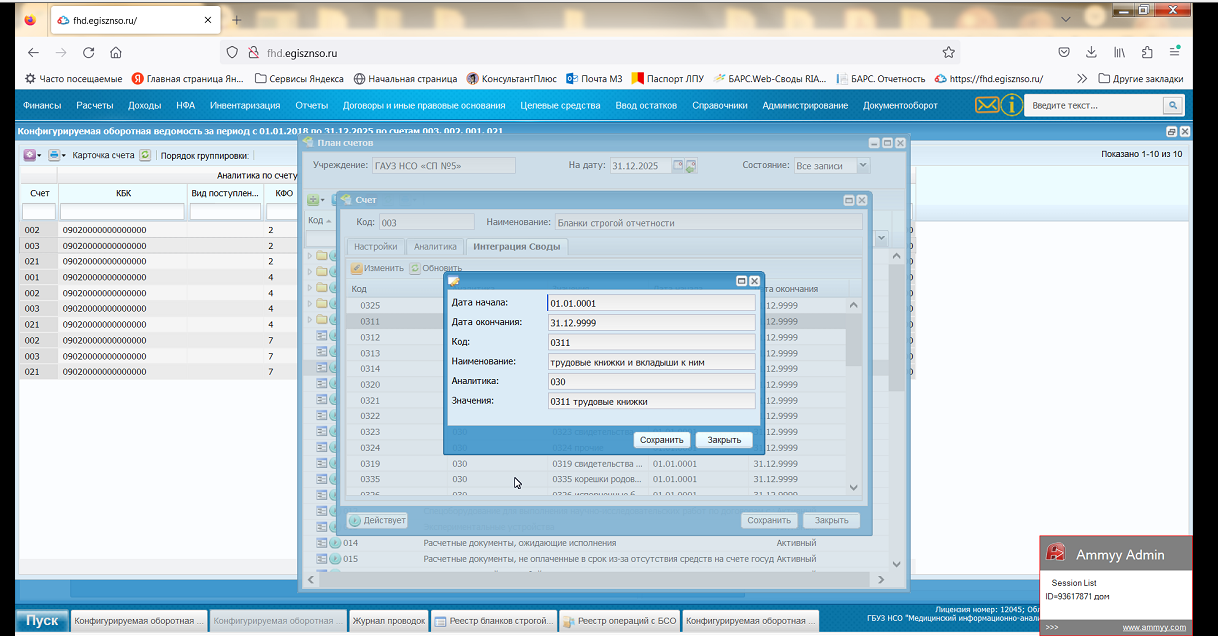Open calendar picker next to На дату

coord(678,166)
